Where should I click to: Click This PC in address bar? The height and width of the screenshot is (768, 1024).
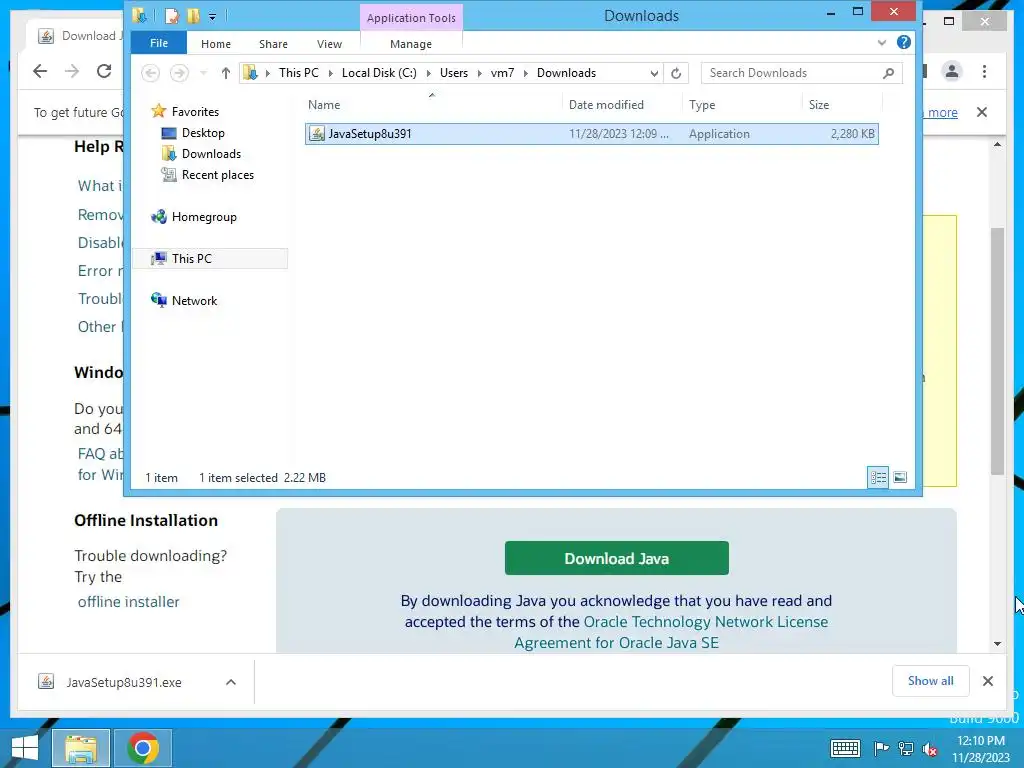pyautogui.click(x=298, y=73)
